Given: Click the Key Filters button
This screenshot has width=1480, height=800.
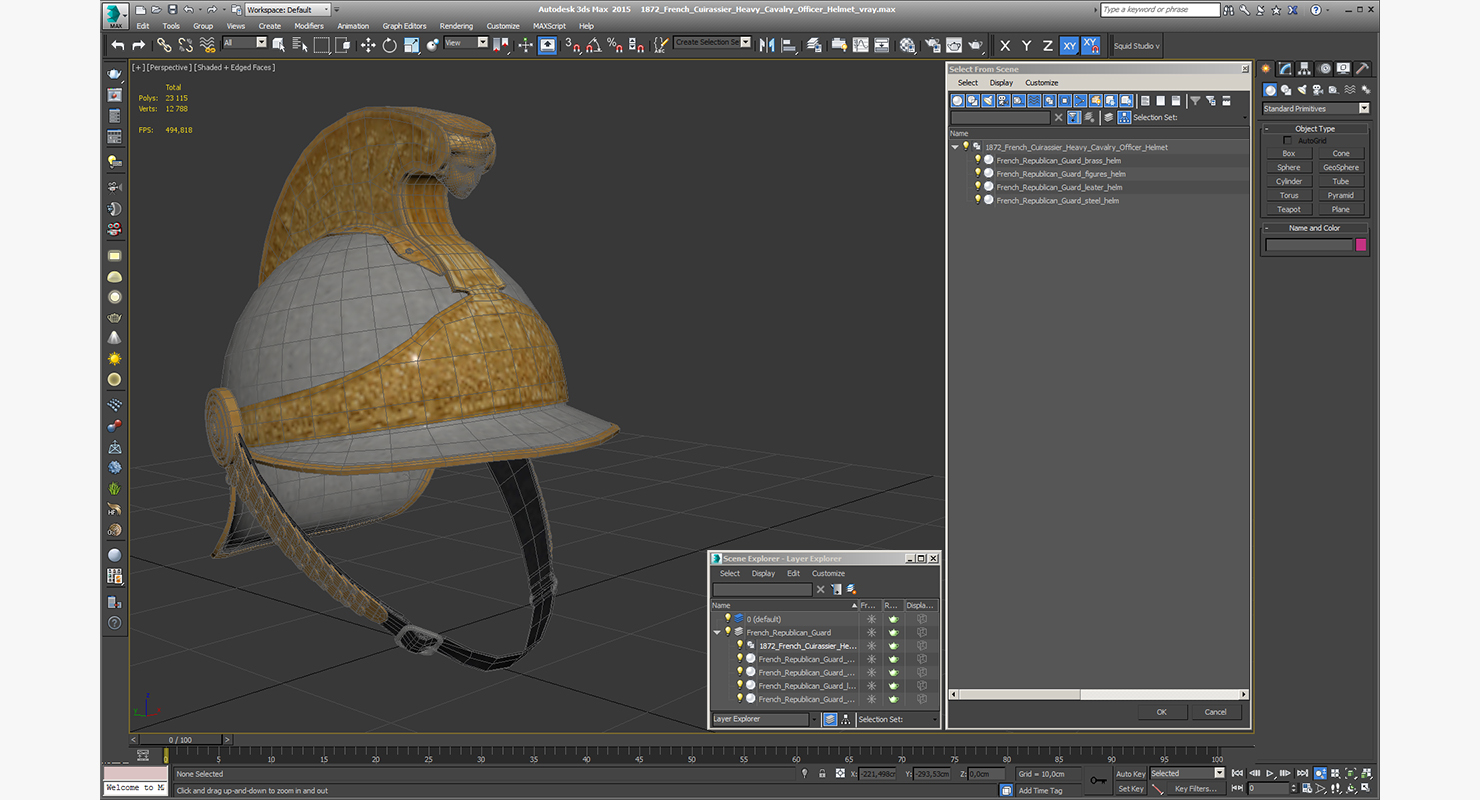Looking at the screenshot, I should pyautogui.click(x=1195, y=789).
